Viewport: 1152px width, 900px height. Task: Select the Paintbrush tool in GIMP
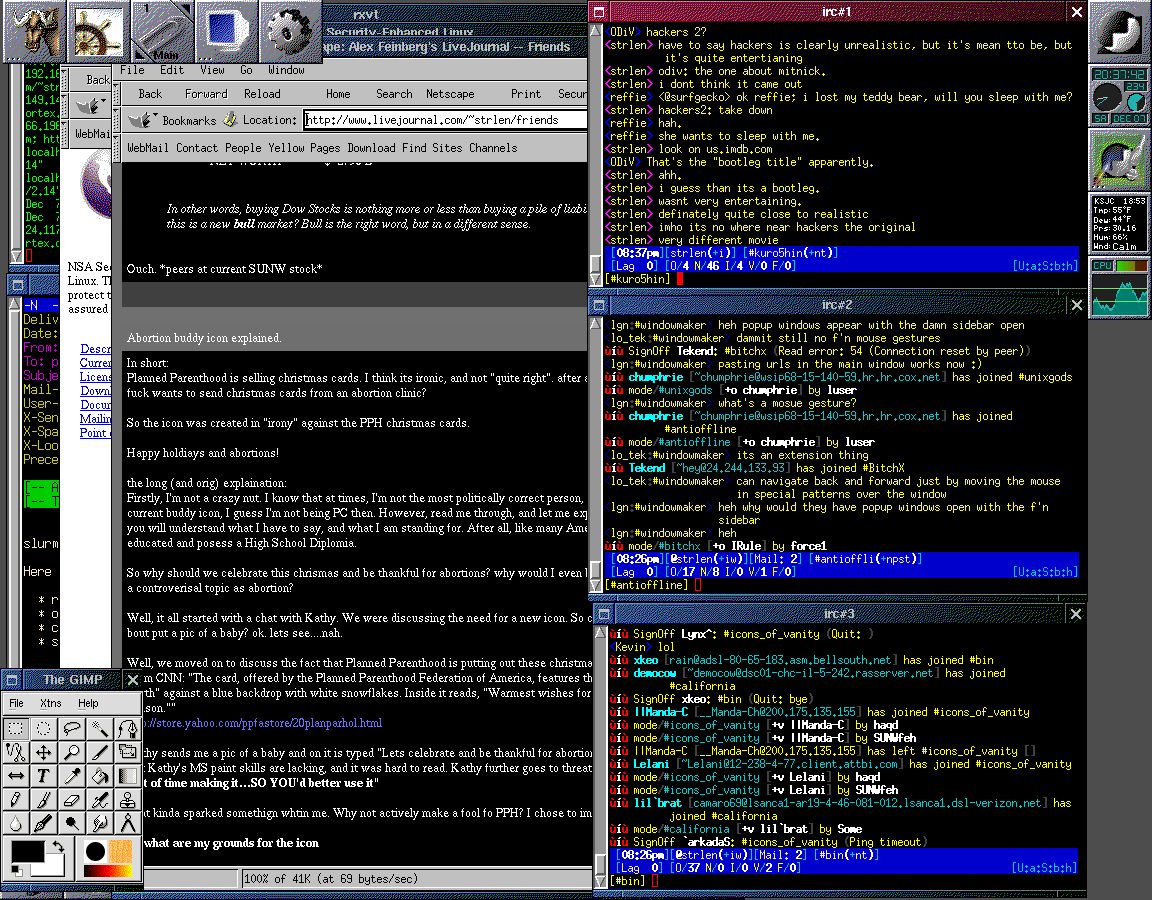43,799
